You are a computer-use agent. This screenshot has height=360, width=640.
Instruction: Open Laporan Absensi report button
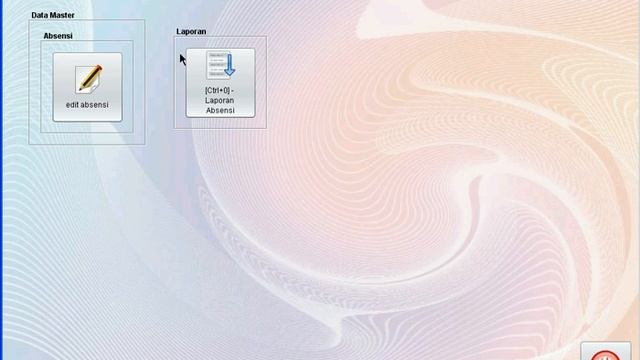[220, 83]
